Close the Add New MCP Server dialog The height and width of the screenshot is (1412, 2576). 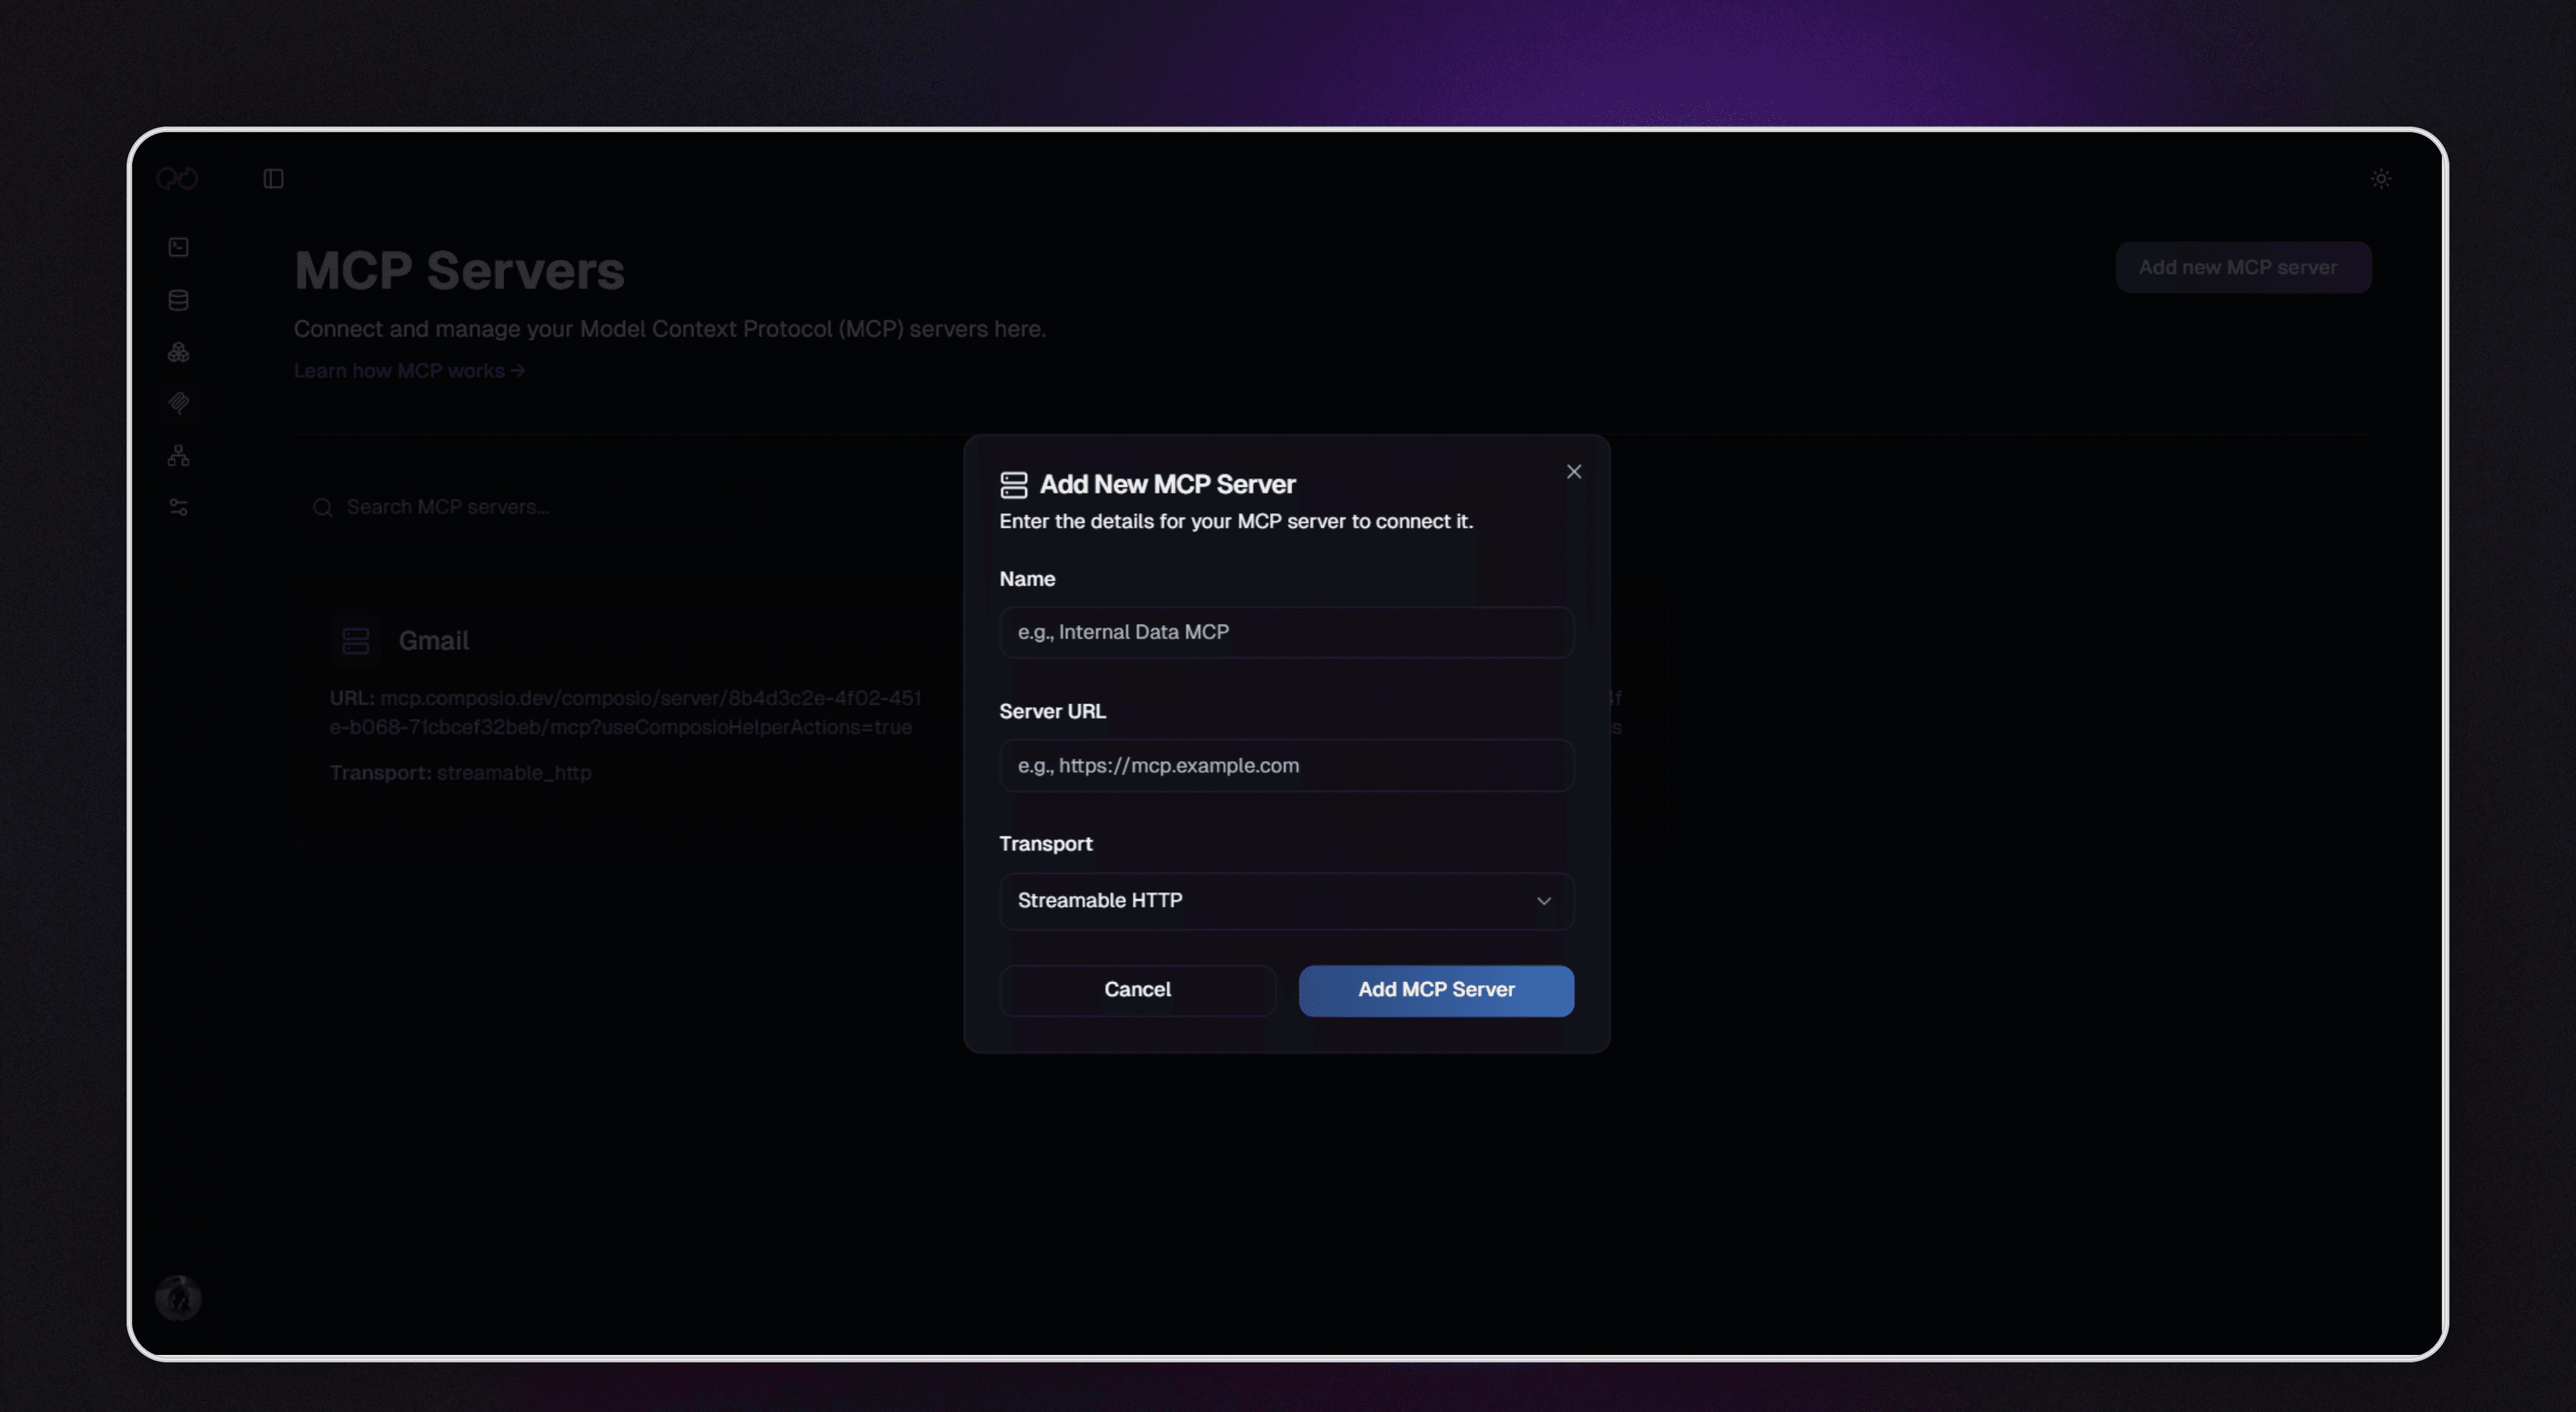(1574, 471)
